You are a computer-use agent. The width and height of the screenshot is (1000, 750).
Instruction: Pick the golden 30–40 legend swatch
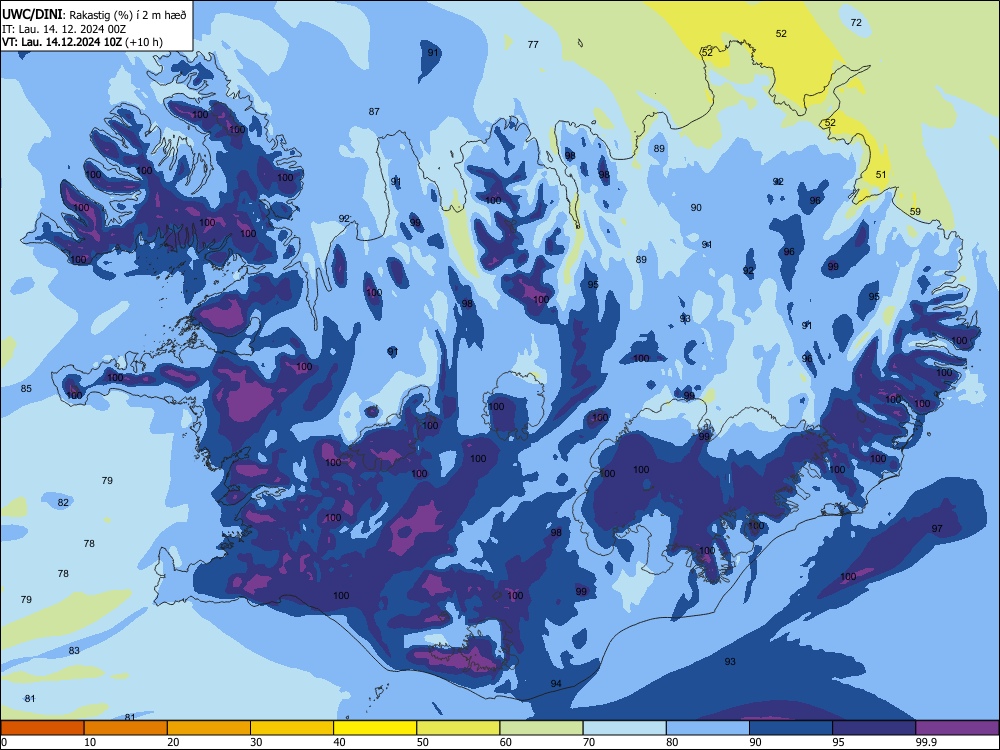point(292,728)
